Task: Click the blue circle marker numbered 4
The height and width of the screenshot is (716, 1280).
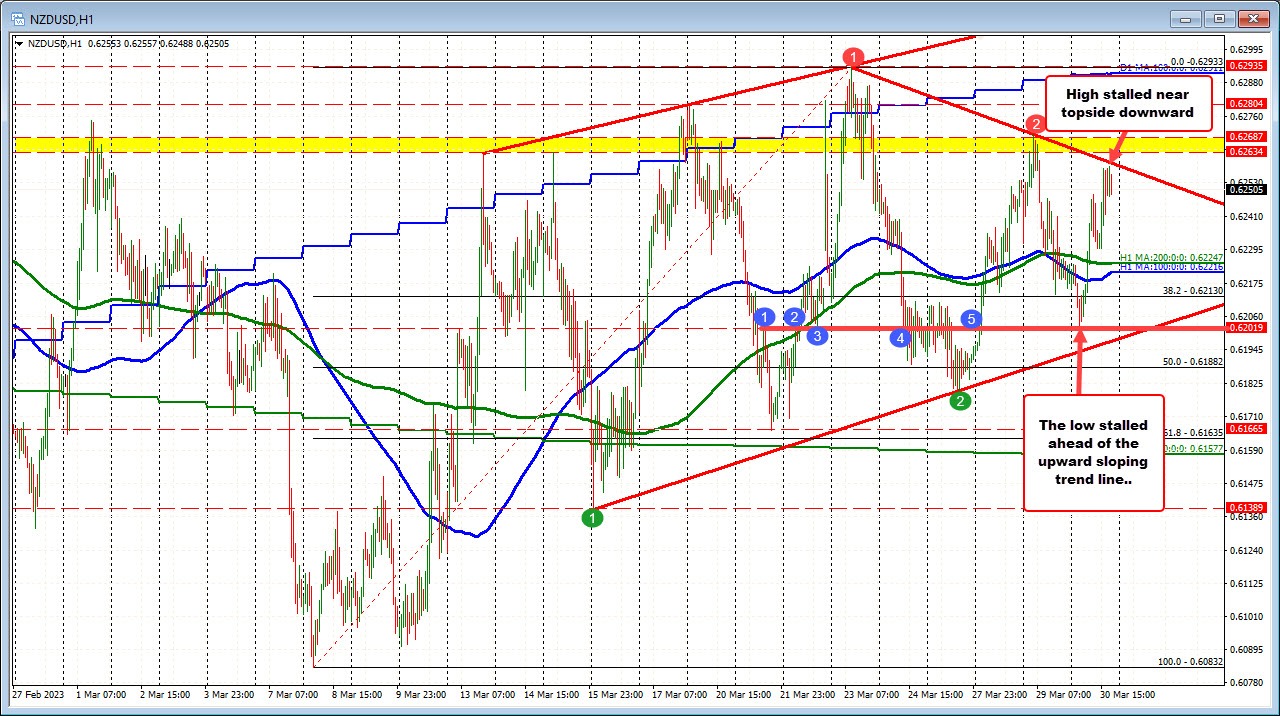Action: click(901, 338)
